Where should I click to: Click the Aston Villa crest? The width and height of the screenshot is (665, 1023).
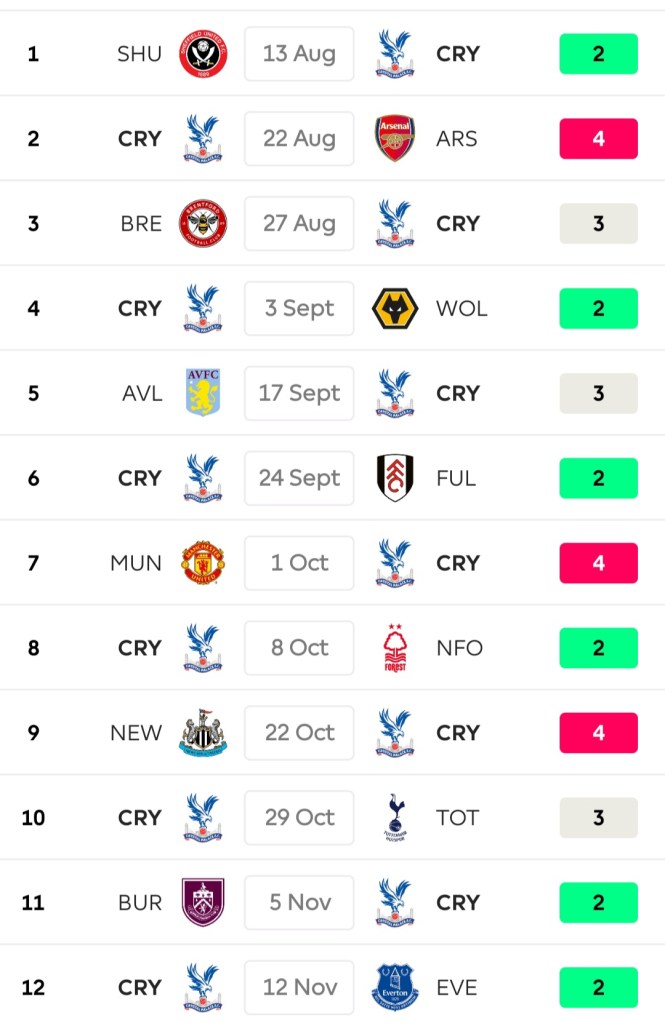click(x=203, y=393)
